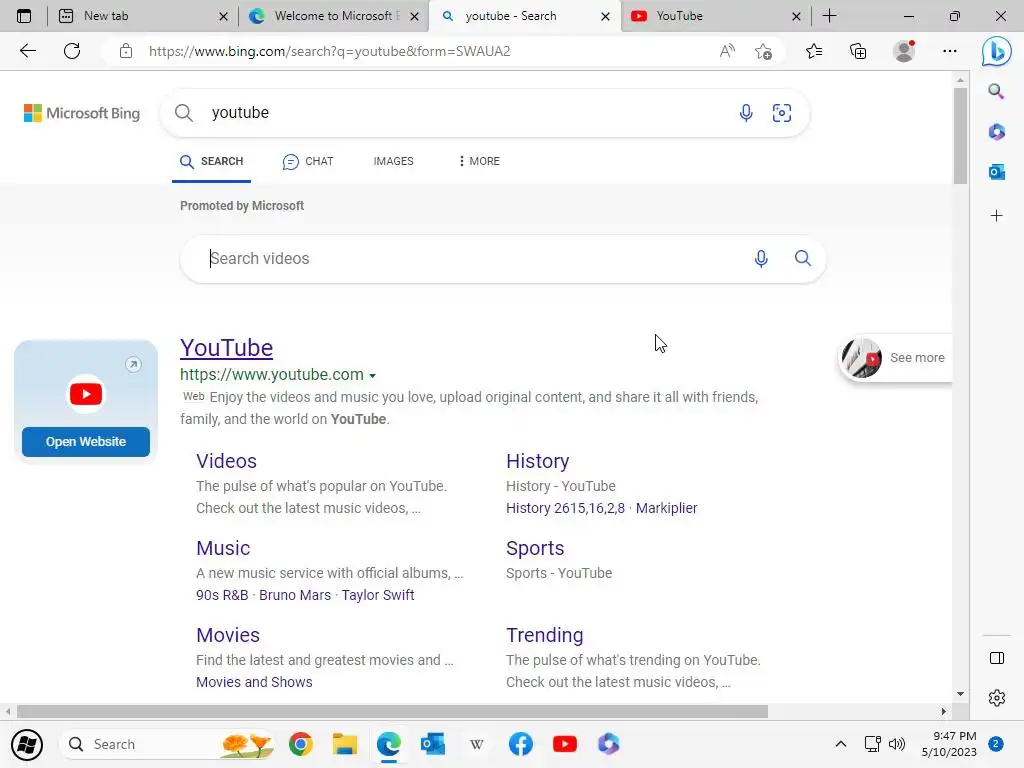Select the CHAT tab on Bing
This screenshot has height=768, width=1024.
click(308, 161)
